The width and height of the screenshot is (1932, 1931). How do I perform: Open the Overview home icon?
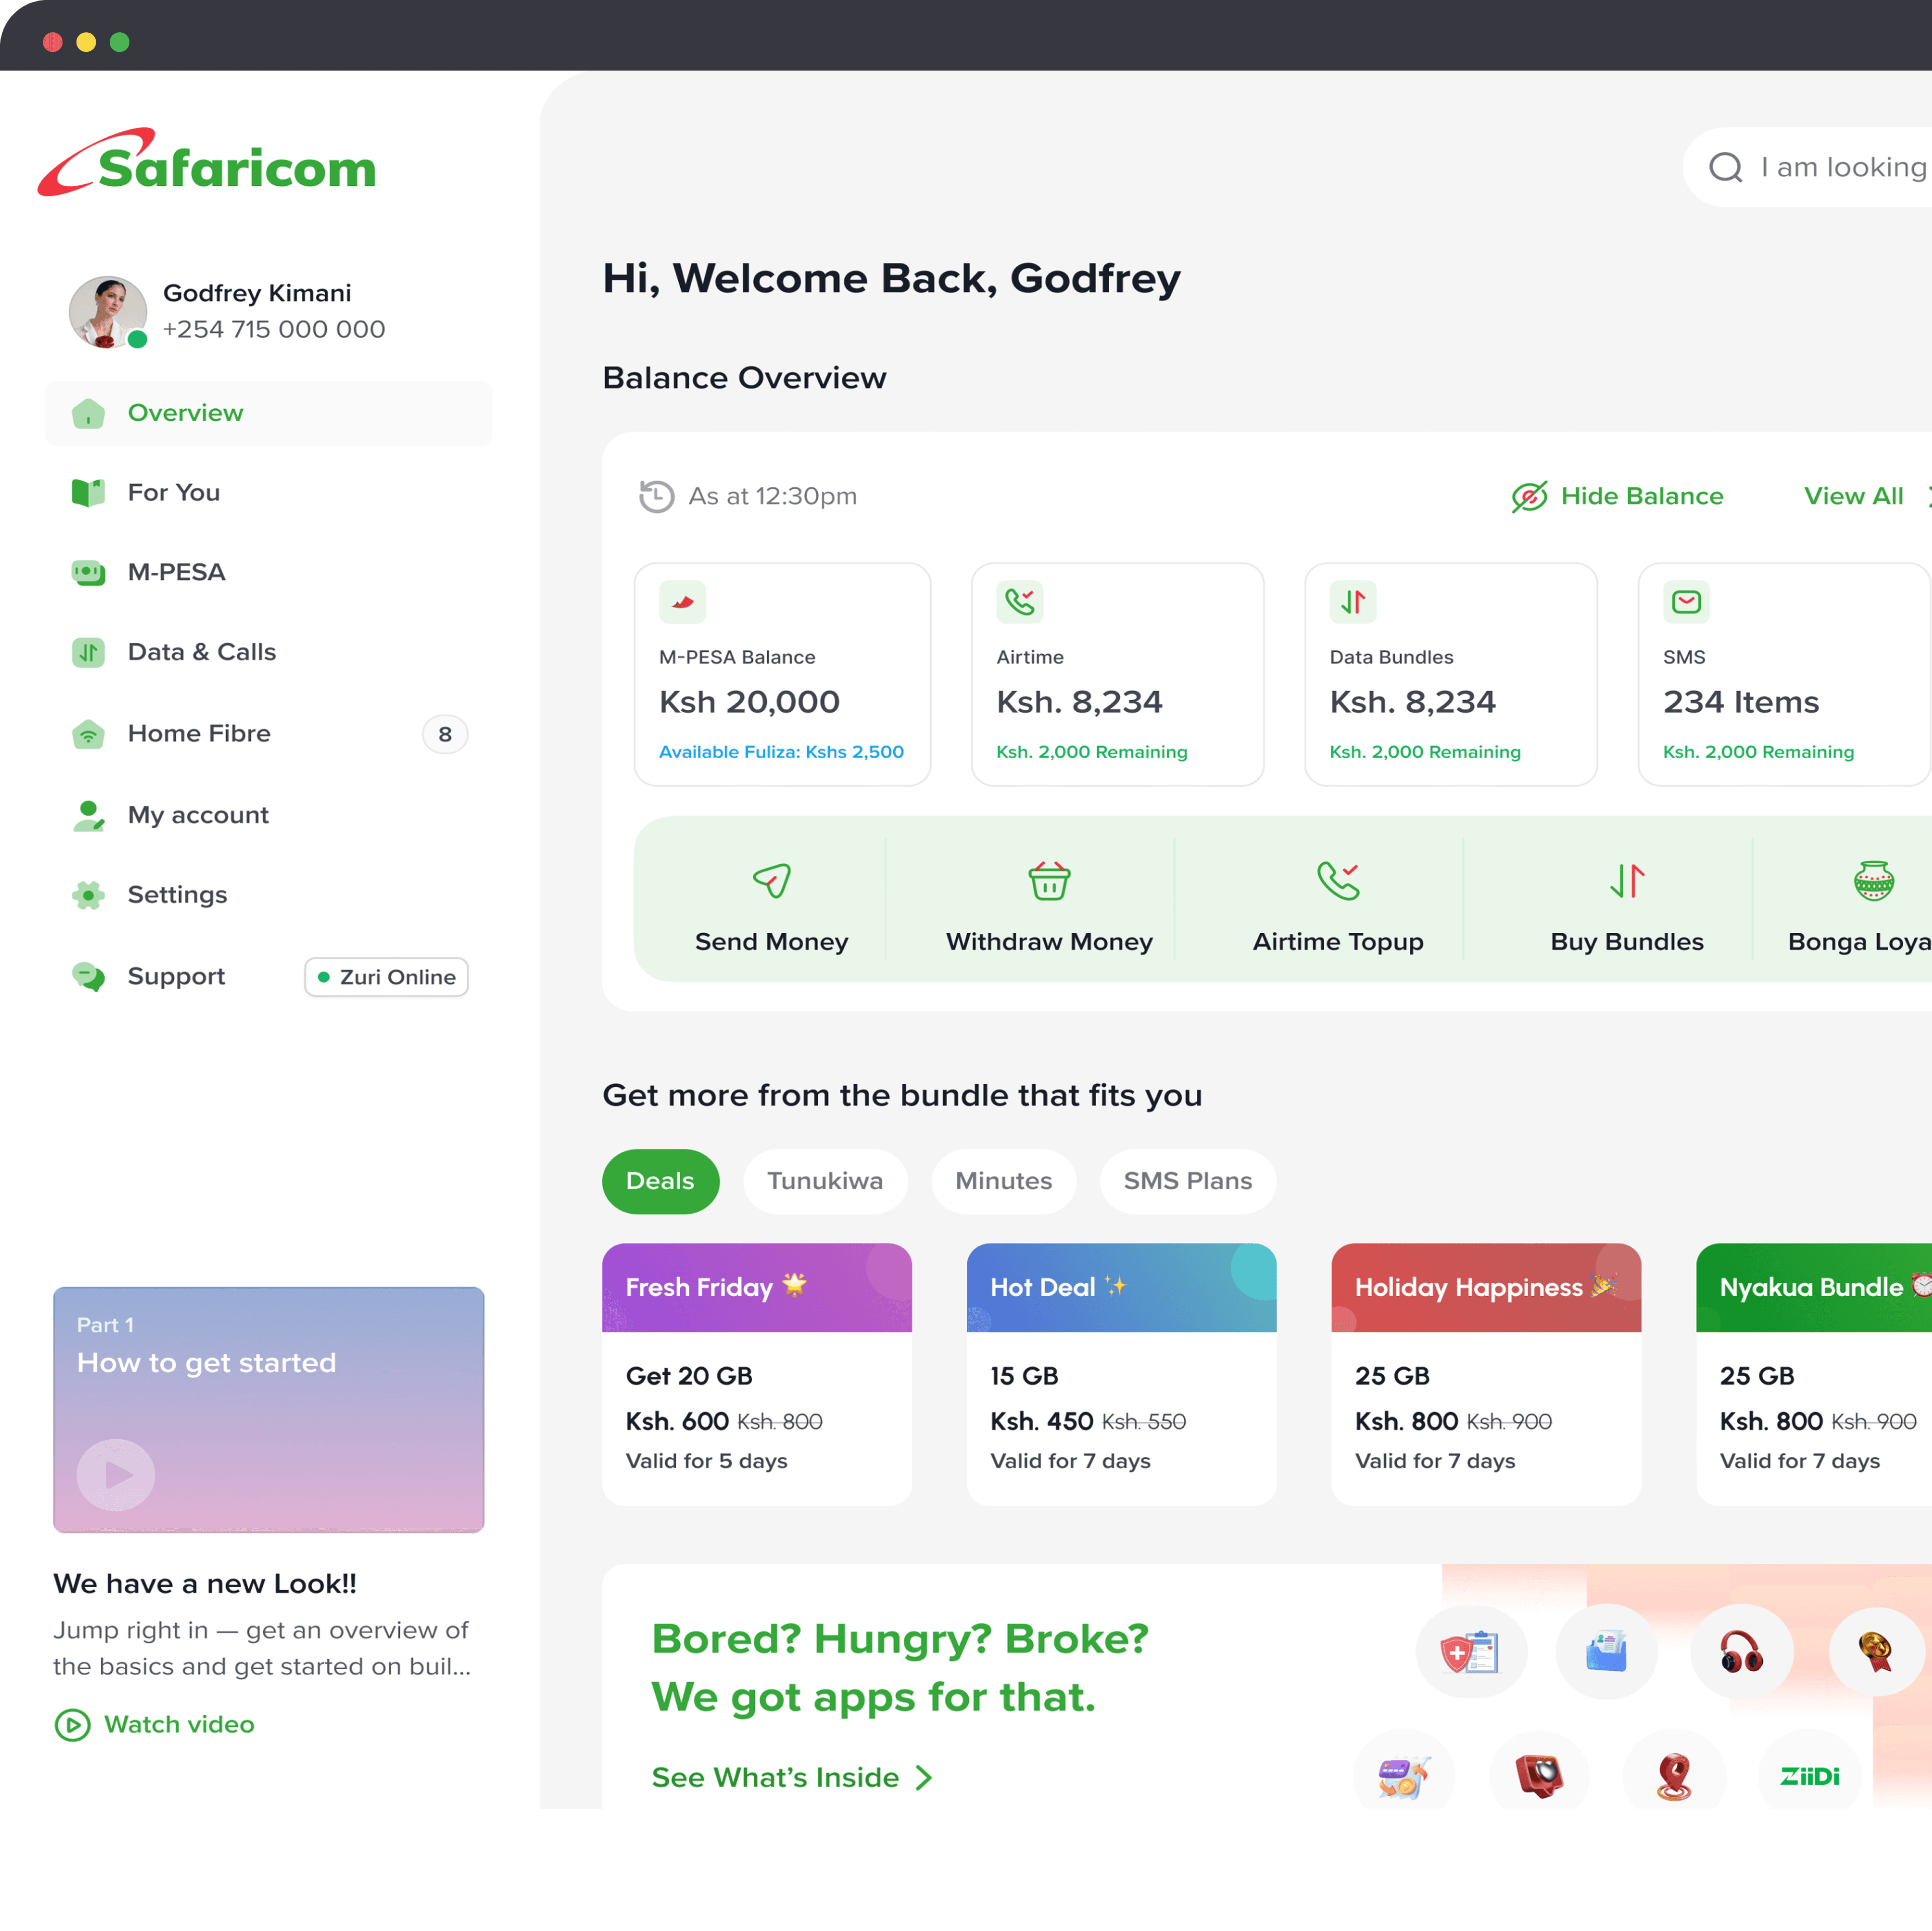click(88, 413)
